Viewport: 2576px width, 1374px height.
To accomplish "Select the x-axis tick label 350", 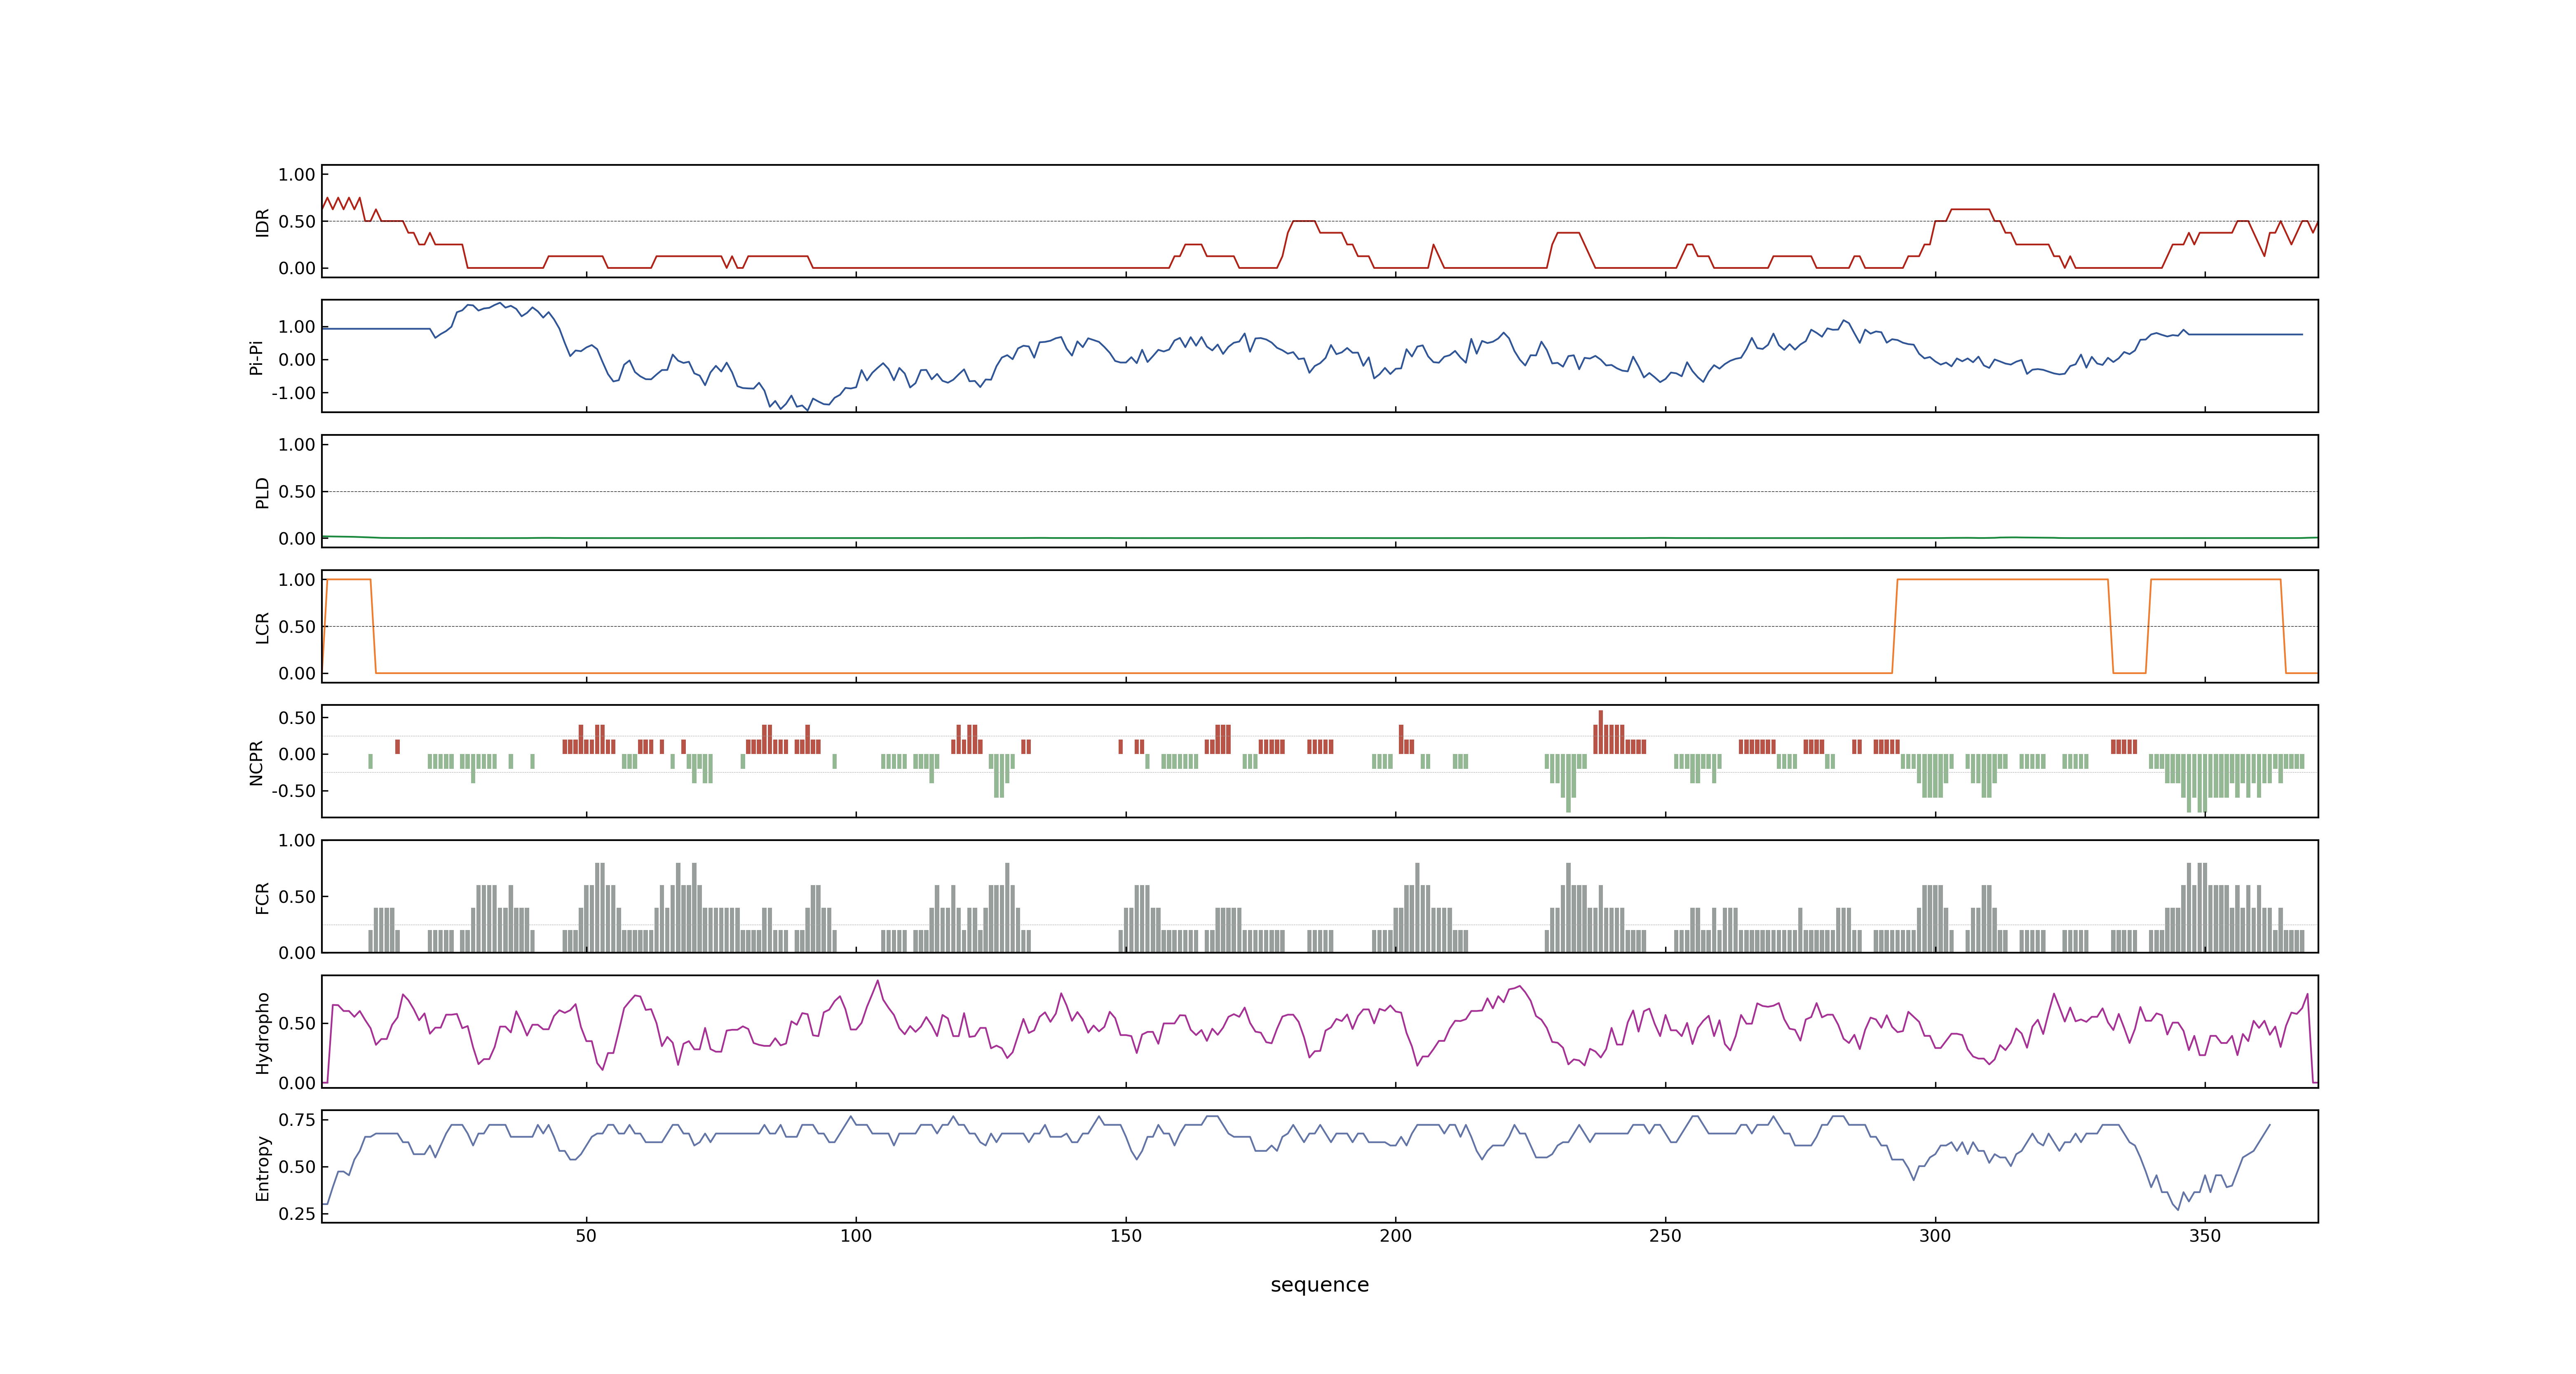I will click(2205, 1236).
